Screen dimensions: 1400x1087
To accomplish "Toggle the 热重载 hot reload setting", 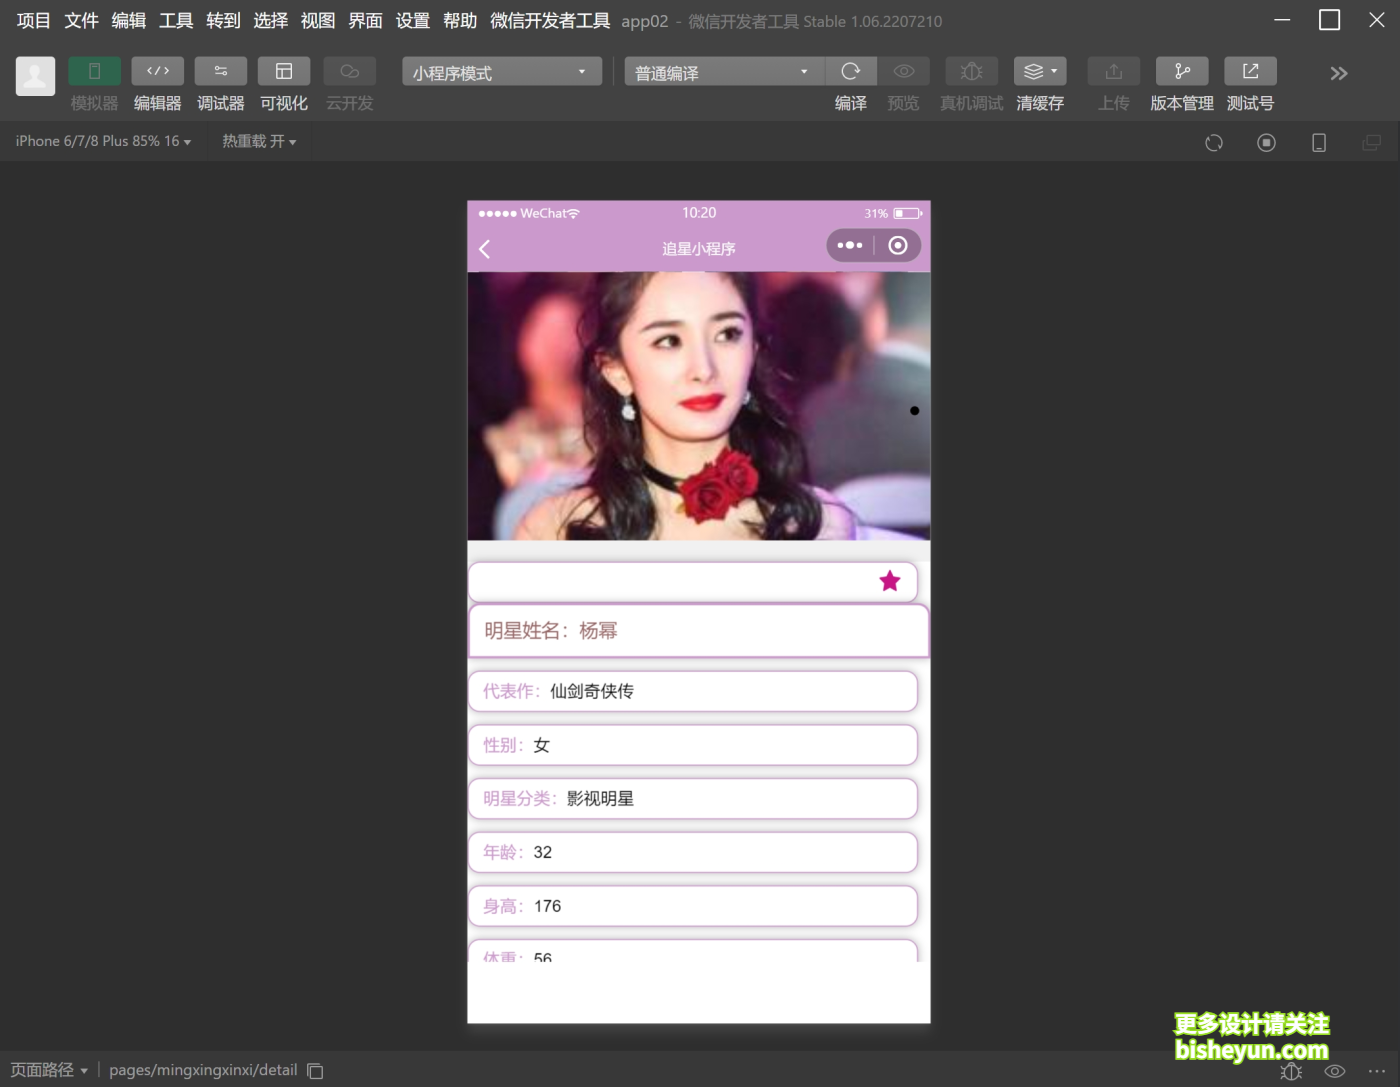I will point(257,141).
